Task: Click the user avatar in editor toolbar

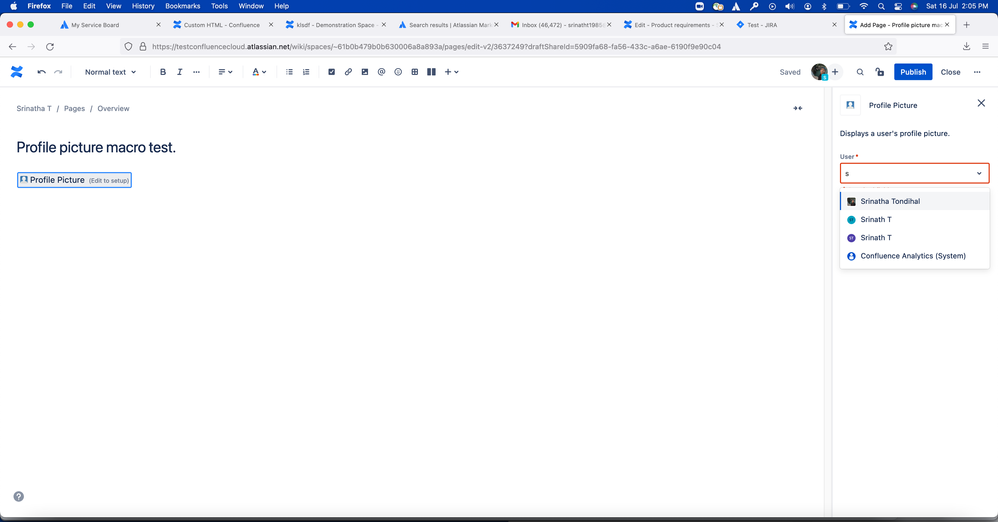Action: 819,72
